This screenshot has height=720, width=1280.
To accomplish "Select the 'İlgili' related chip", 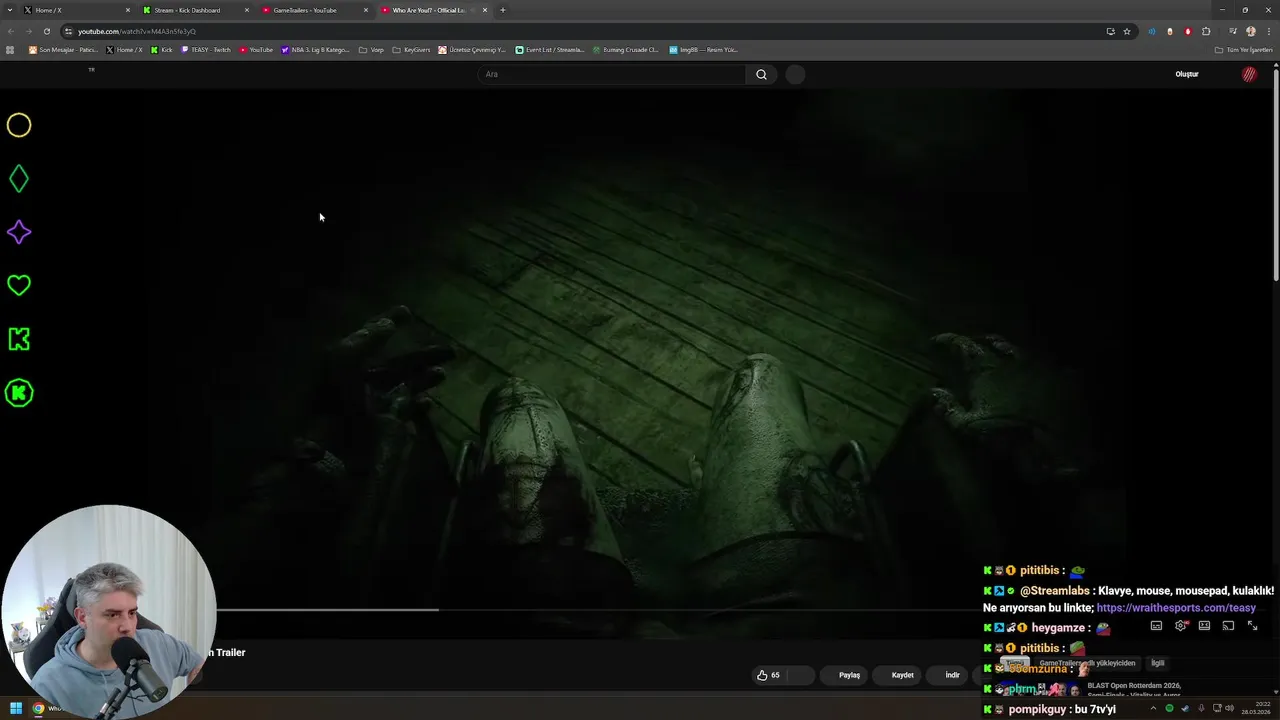I will [1157, 663].
